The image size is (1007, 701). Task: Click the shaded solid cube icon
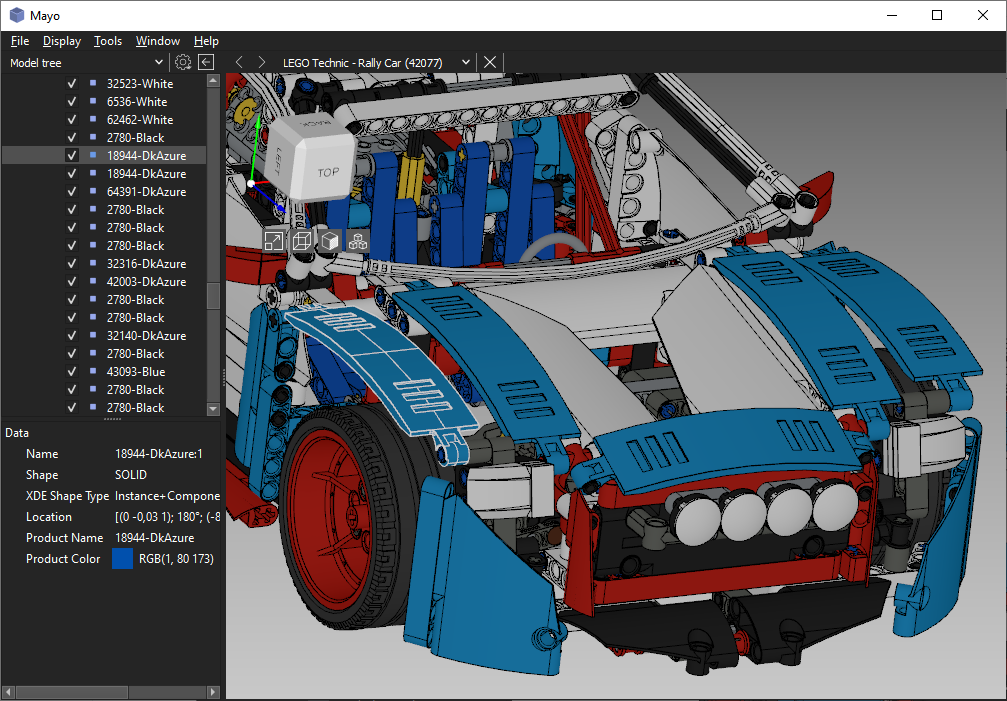(330, 241)
